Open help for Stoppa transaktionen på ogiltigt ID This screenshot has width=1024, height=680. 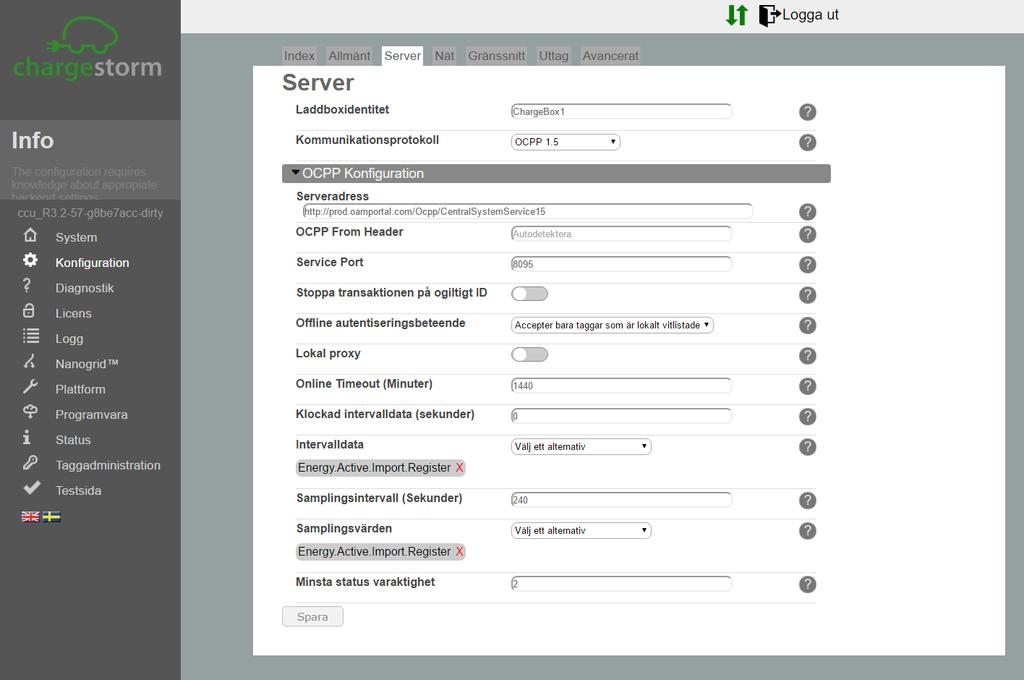tap(807, 295)
